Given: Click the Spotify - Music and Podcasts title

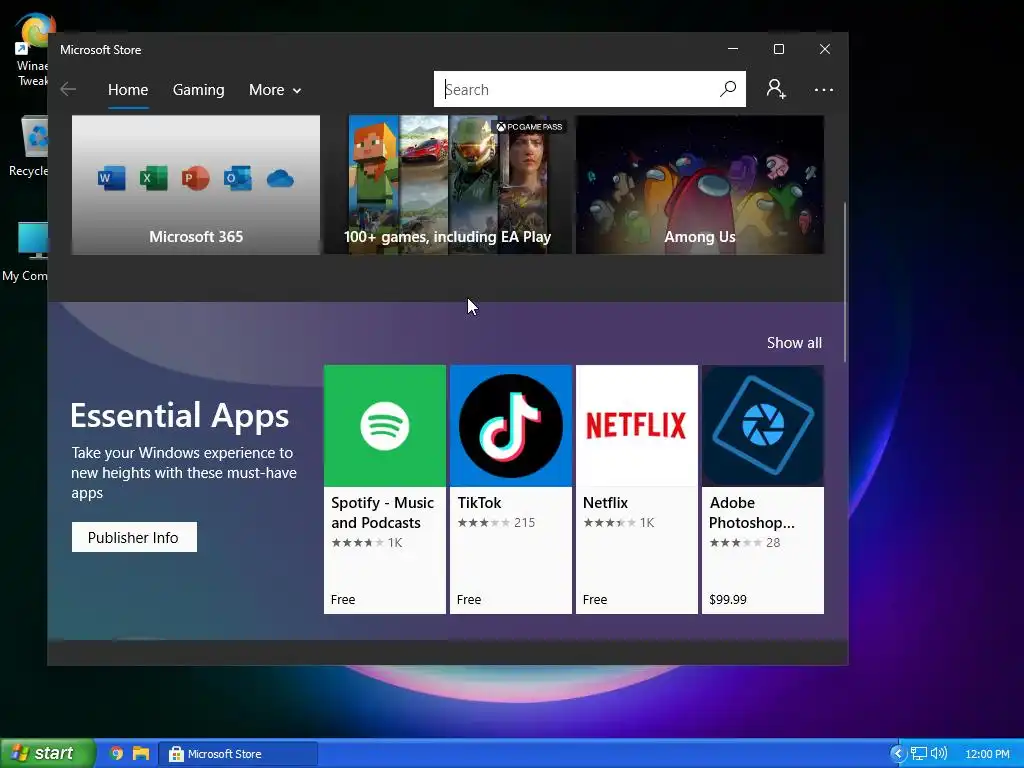Looking at the screenshot, I should point(382,513).
